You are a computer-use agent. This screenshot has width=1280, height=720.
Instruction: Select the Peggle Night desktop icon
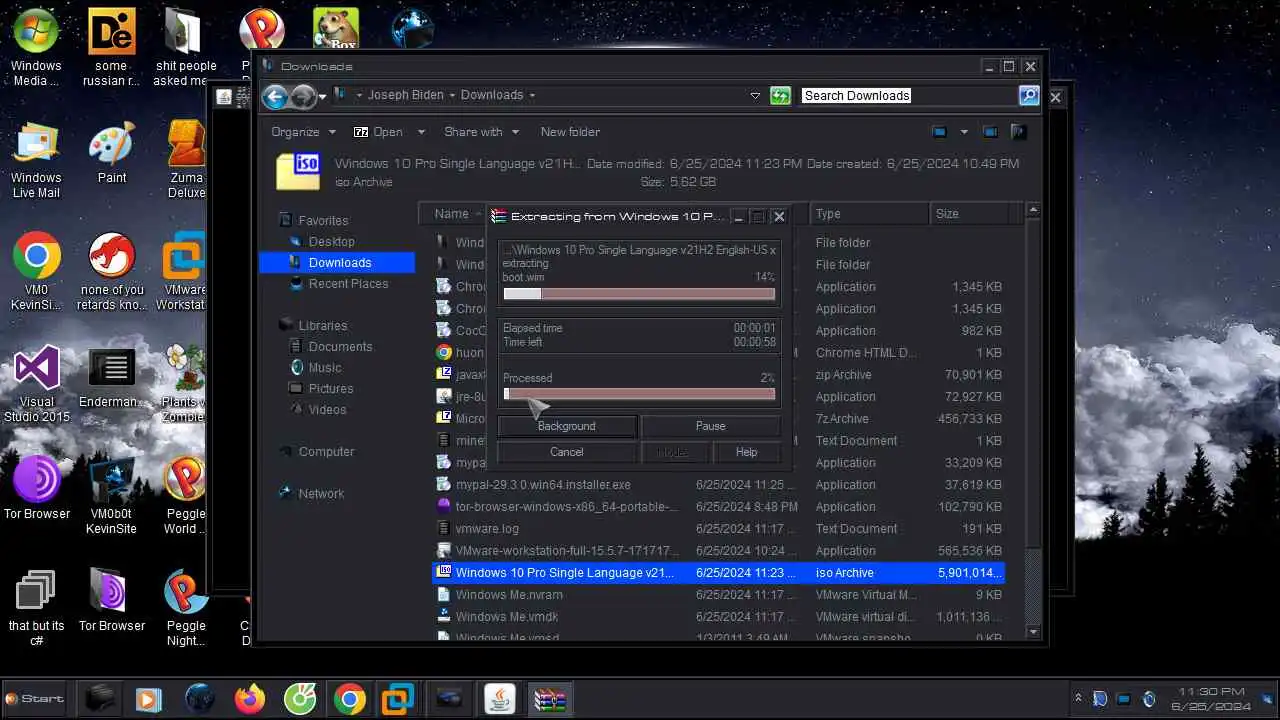point(186,608)
